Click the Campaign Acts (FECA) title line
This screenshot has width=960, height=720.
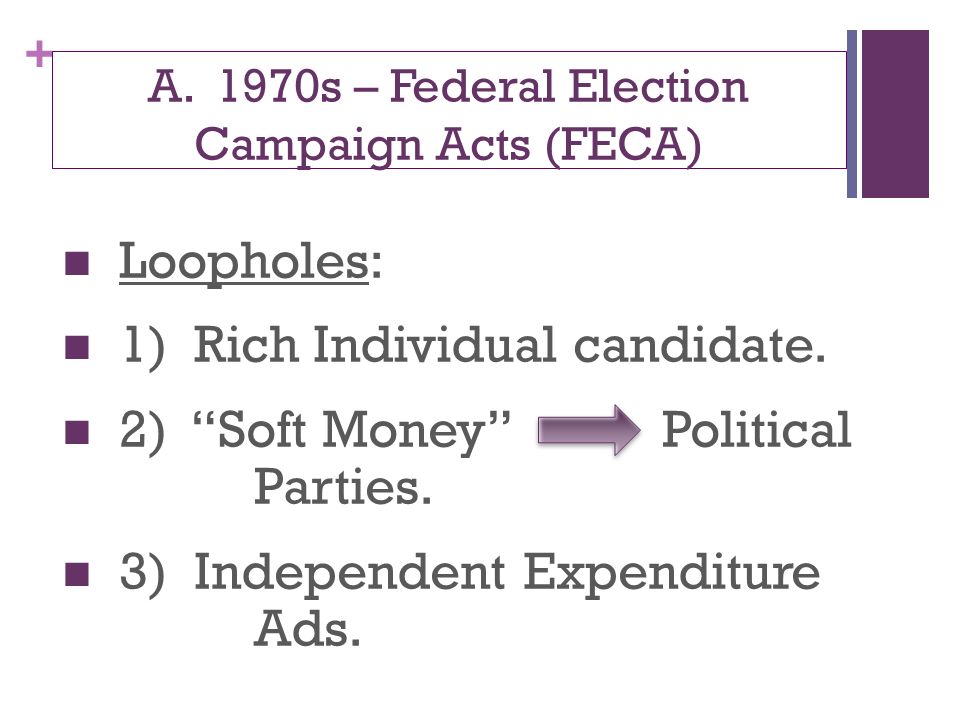click(x=448, y=144)
